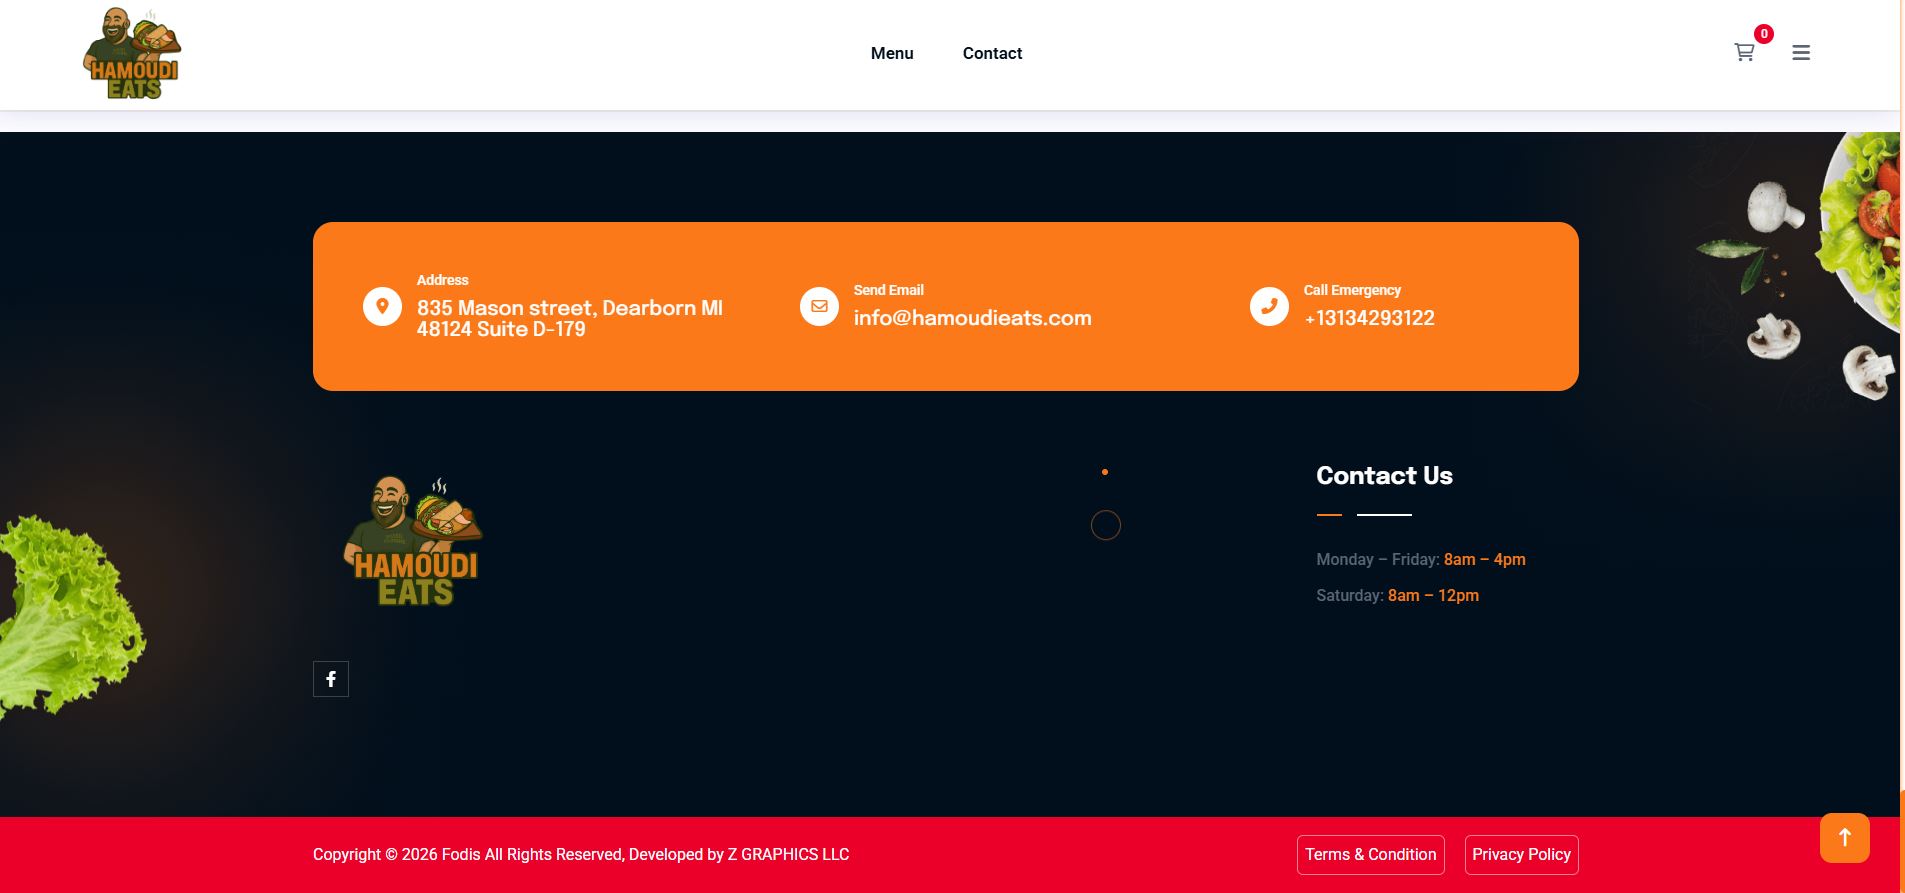Click the 835 Mason street address text

[x=569, y=318]
